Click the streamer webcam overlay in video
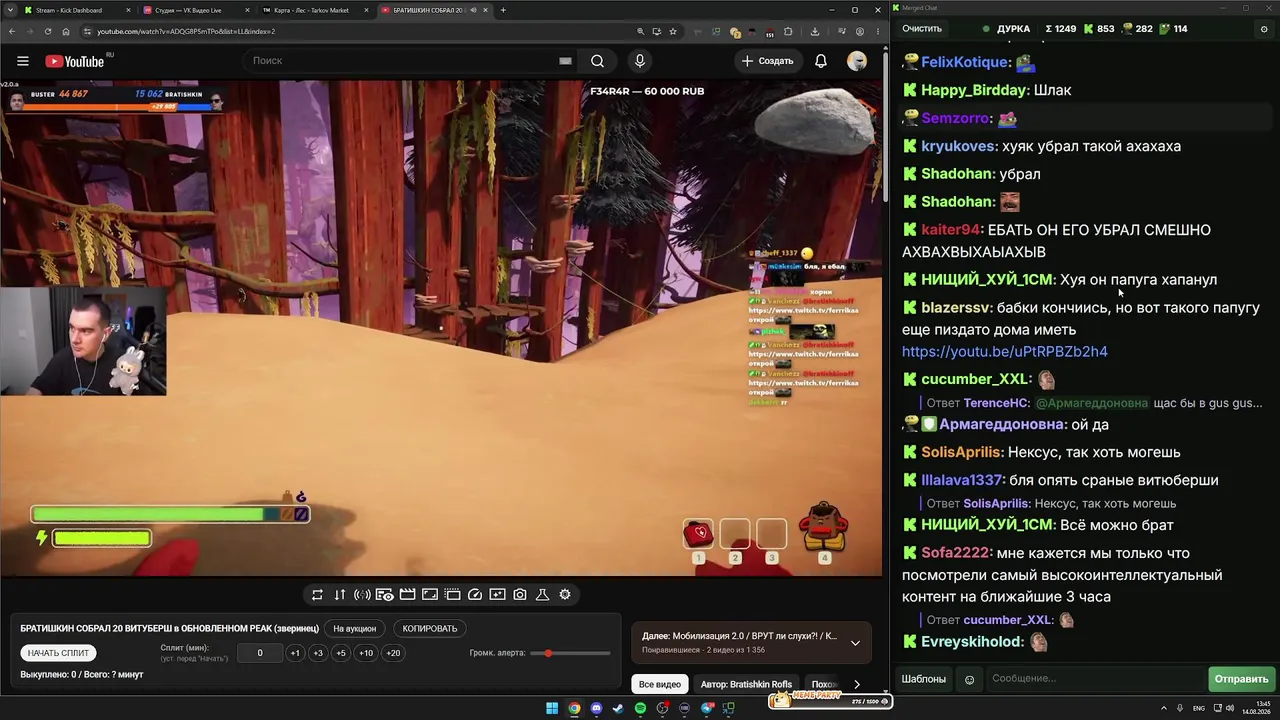Screen dimensions: 1280x720 [x=83, y=341]
